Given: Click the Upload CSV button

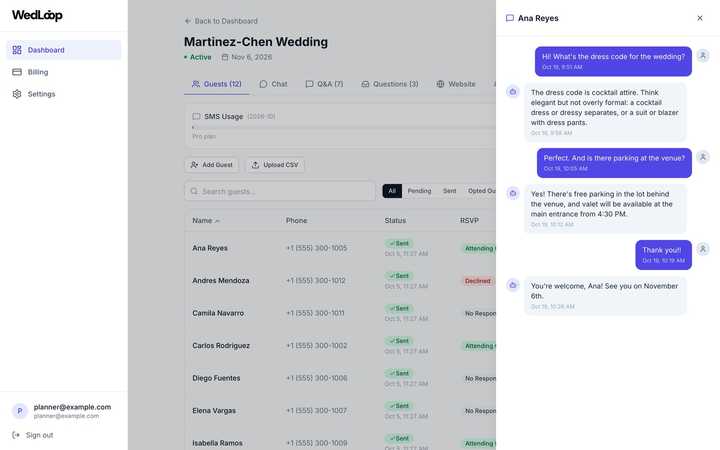Looking at the screenshot, I should tap(275, 165).
